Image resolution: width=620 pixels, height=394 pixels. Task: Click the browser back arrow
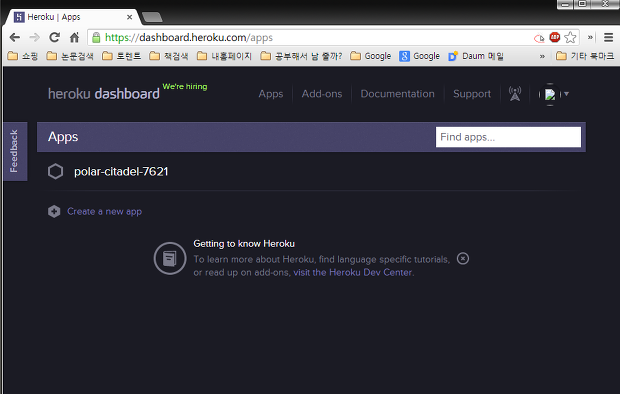pos(15,38)
